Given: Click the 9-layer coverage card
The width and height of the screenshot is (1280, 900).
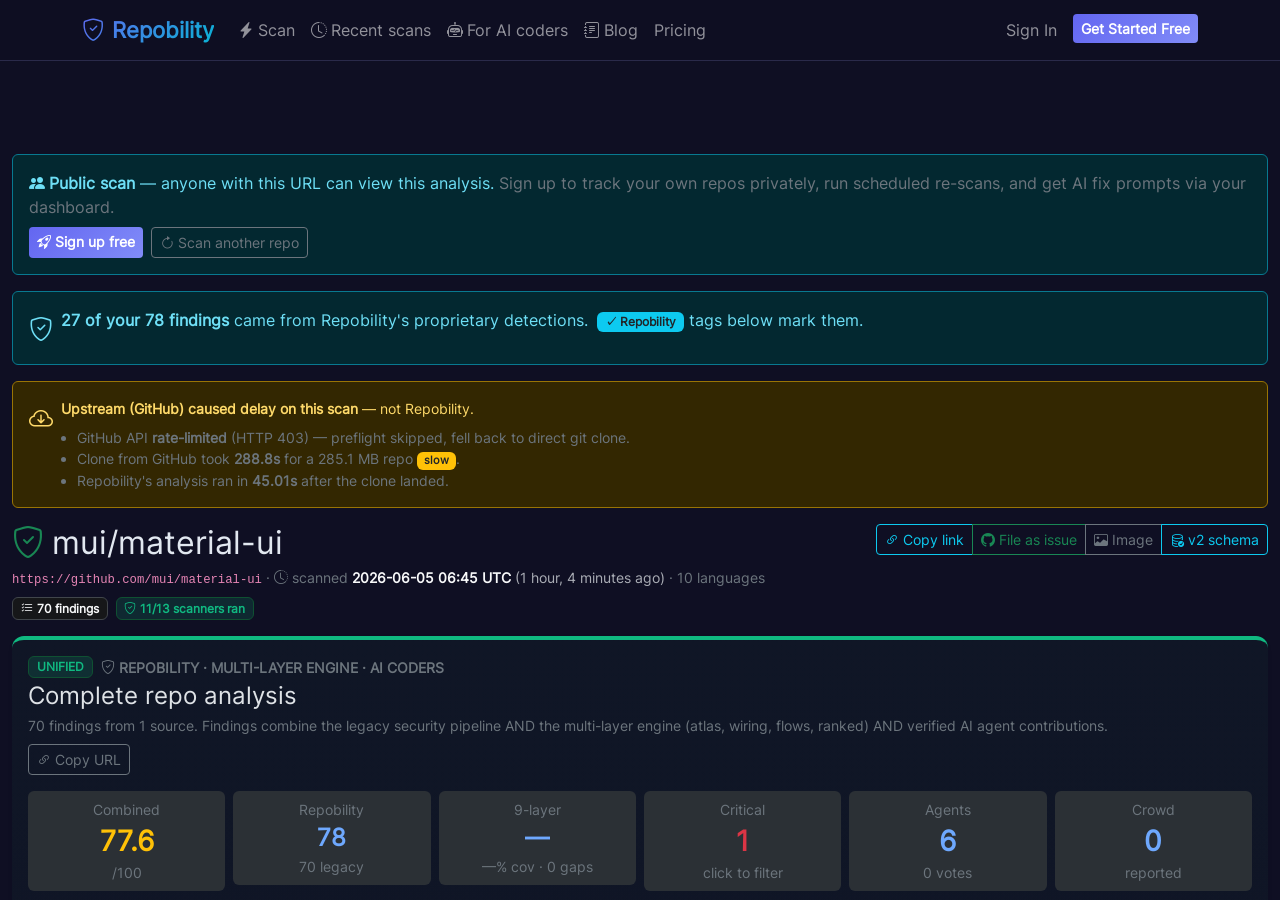Looking at the screenshot, I should [x=537, y=838].
